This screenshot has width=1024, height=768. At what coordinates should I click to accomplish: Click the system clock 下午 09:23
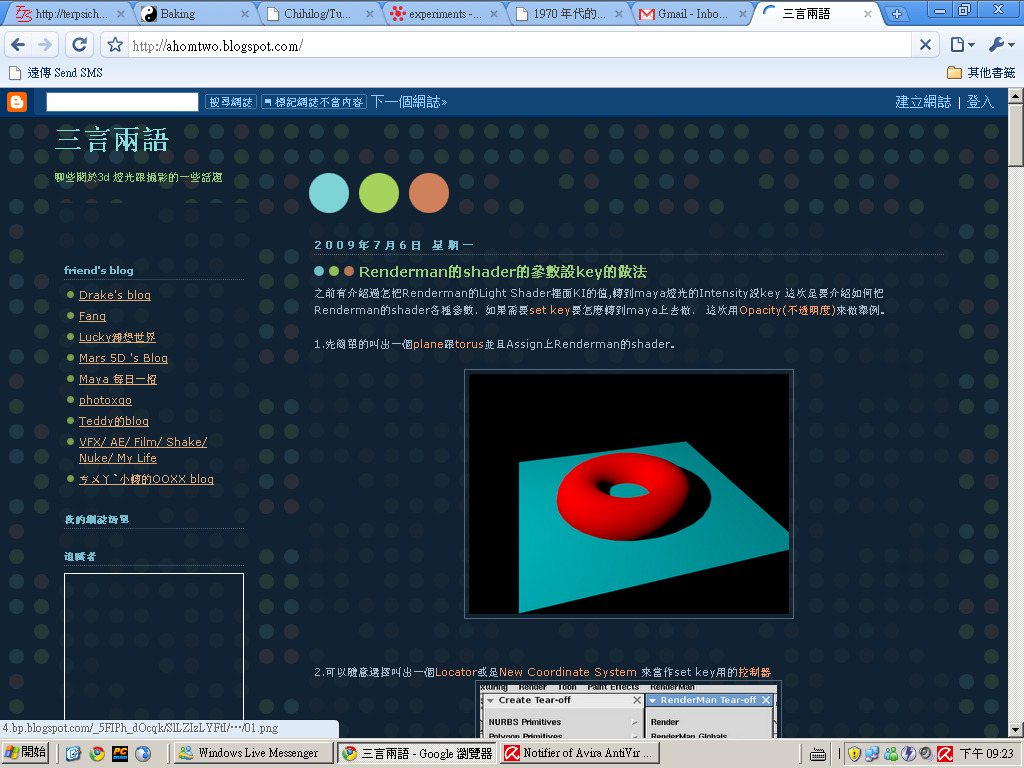point(987,754)
